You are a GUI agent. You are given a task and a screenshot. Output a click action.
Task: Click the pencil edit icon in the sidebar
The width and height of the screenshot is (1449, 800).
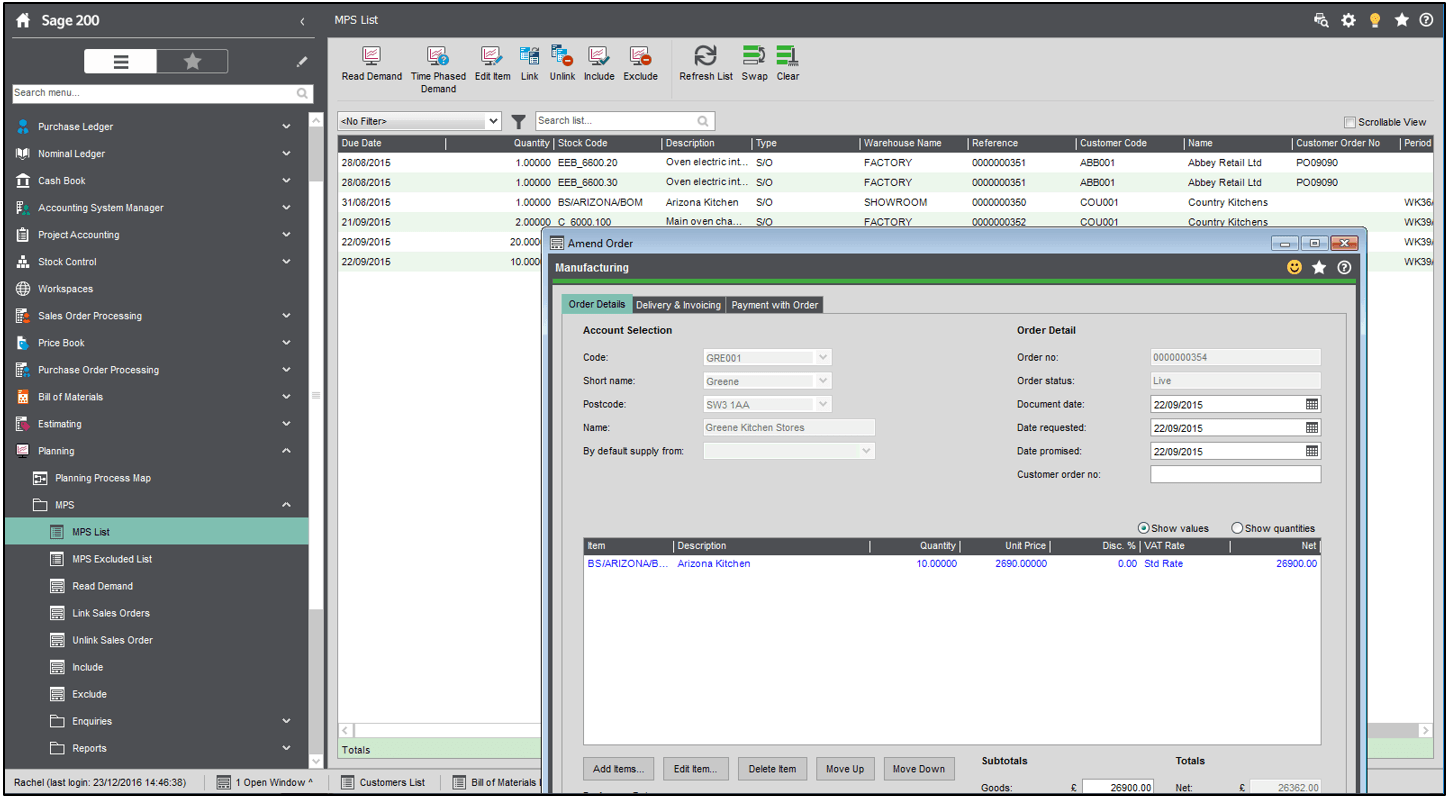coord(302,62)
